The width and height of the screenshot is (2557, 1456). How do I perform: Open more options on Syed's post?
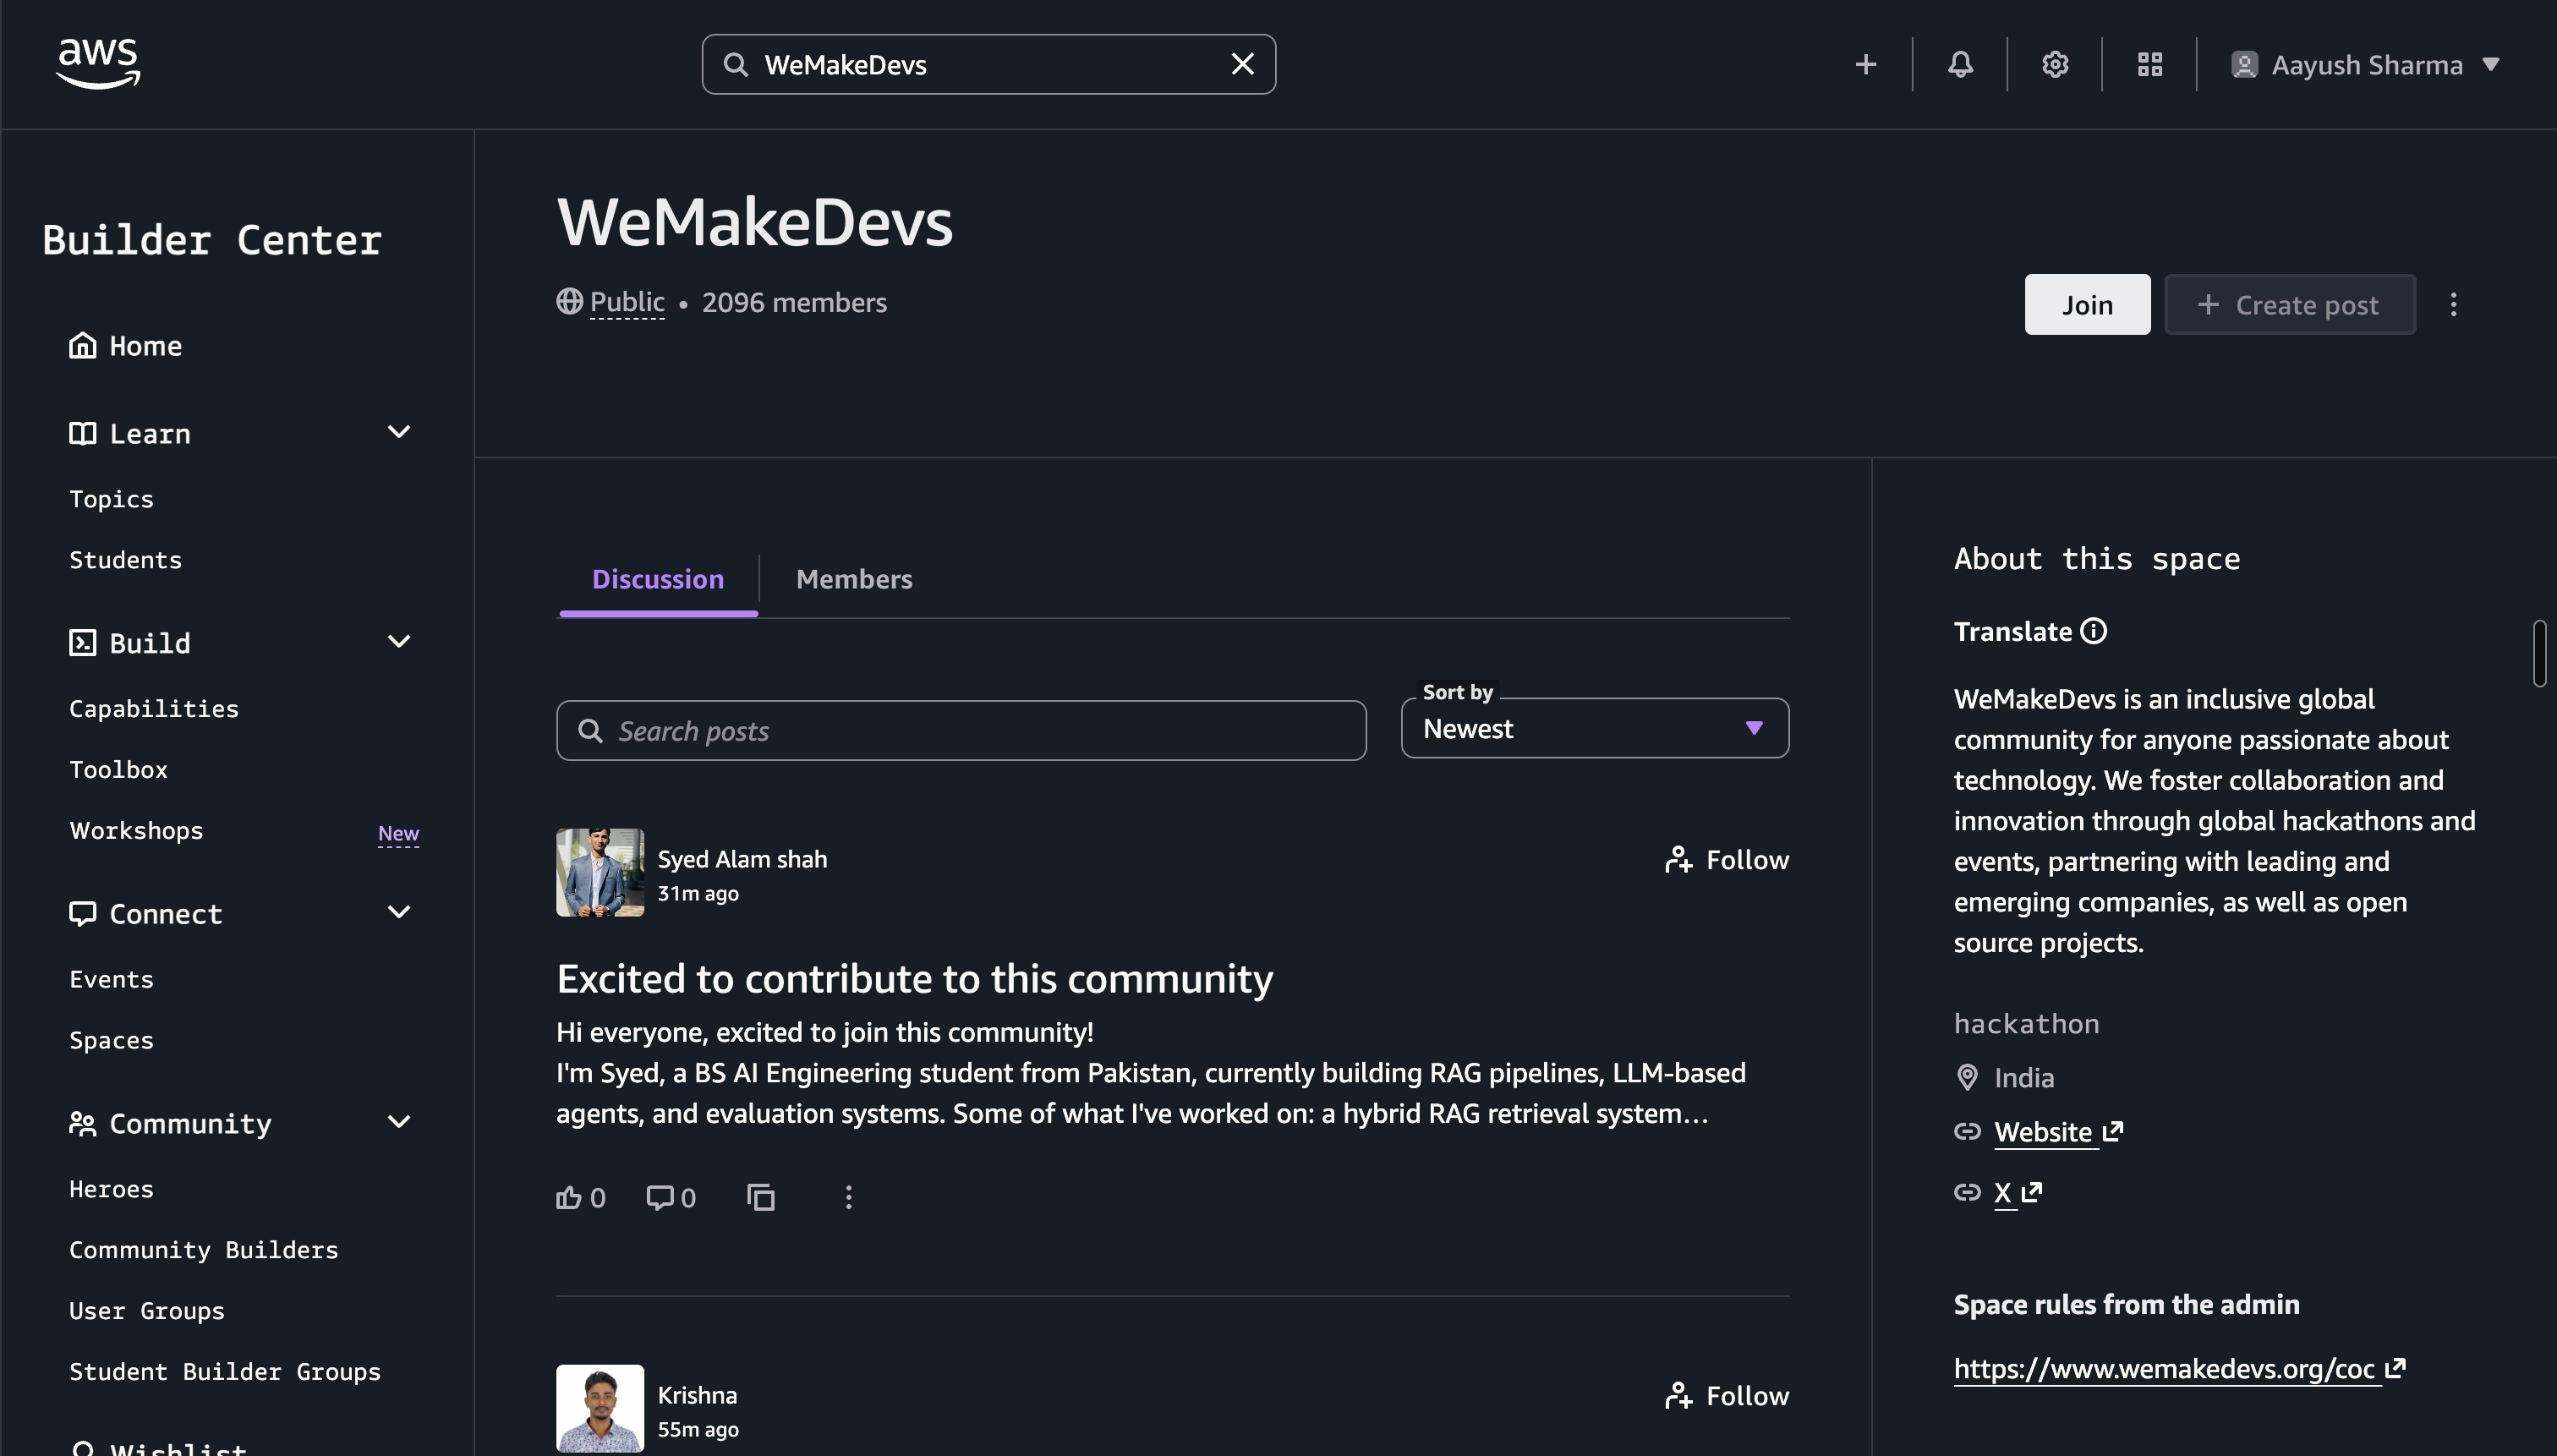click(848, 1197)
